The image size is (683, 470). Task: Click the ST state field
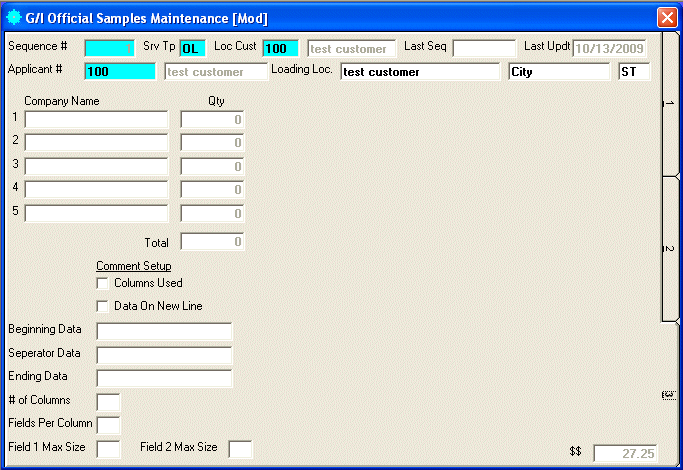coord(634,71)
